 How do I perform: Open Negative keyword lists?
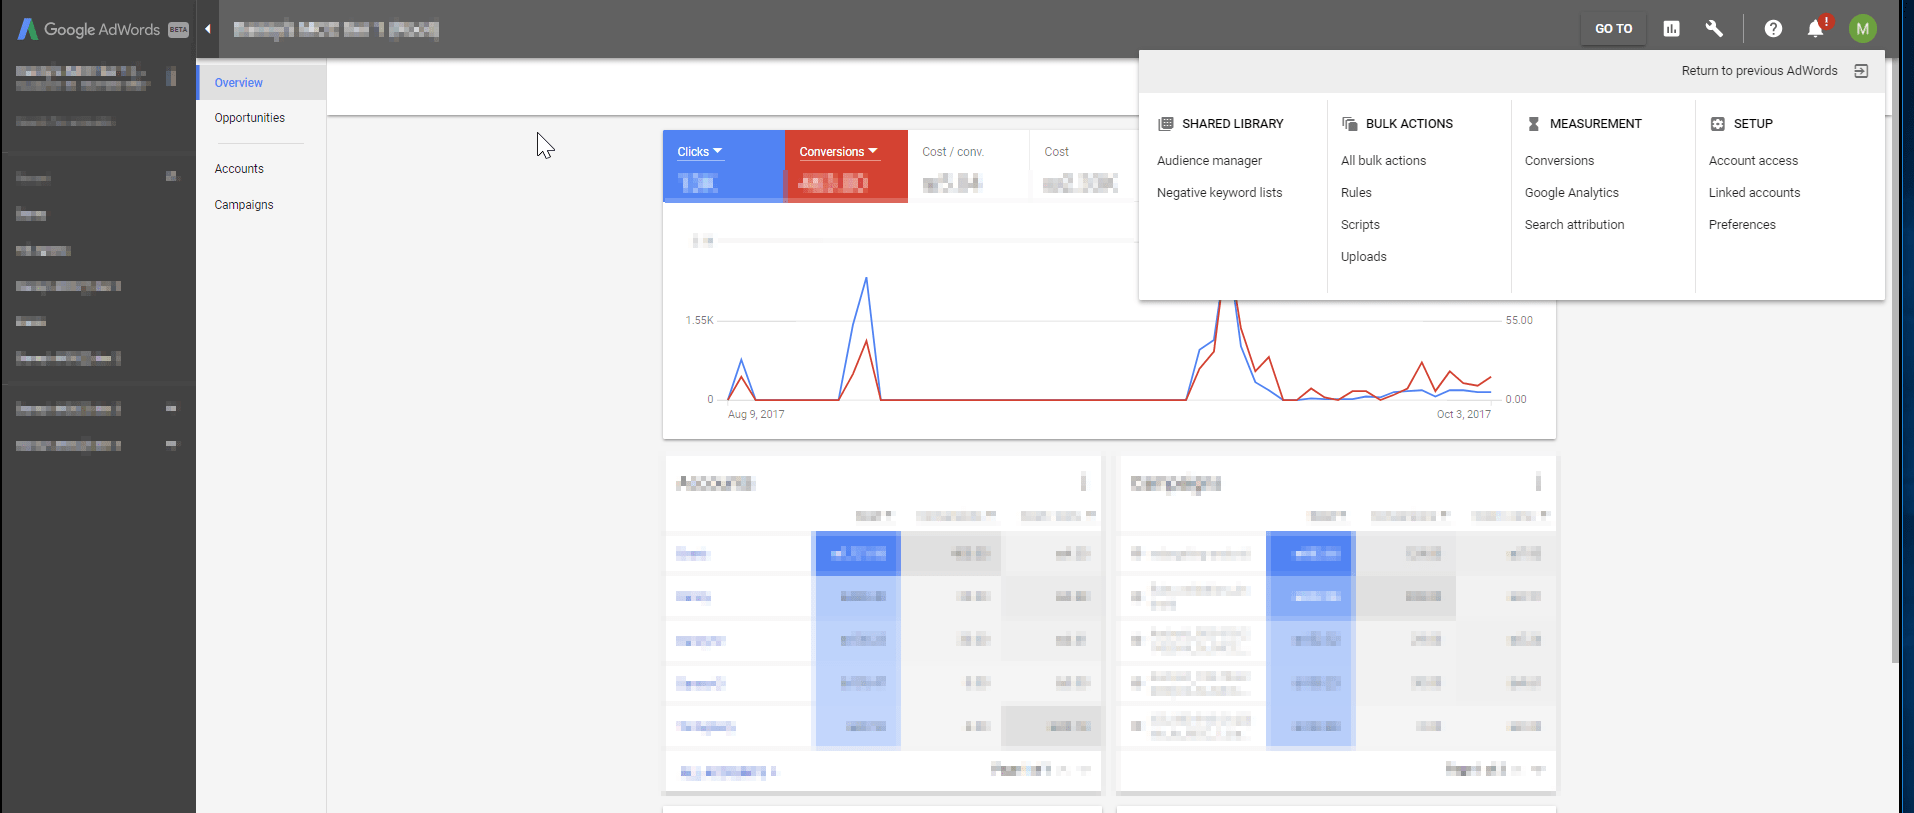pos(1219,193)
